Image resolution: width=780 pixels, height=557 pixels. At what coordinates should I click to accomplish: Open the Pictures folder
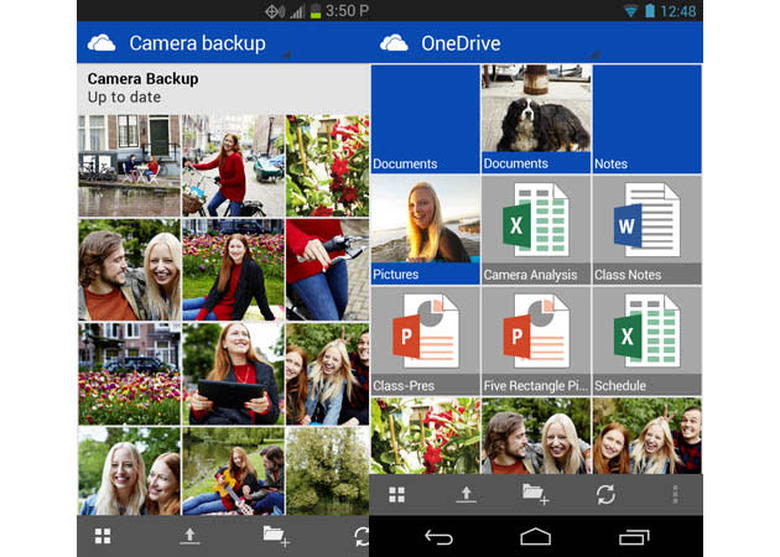425,230
